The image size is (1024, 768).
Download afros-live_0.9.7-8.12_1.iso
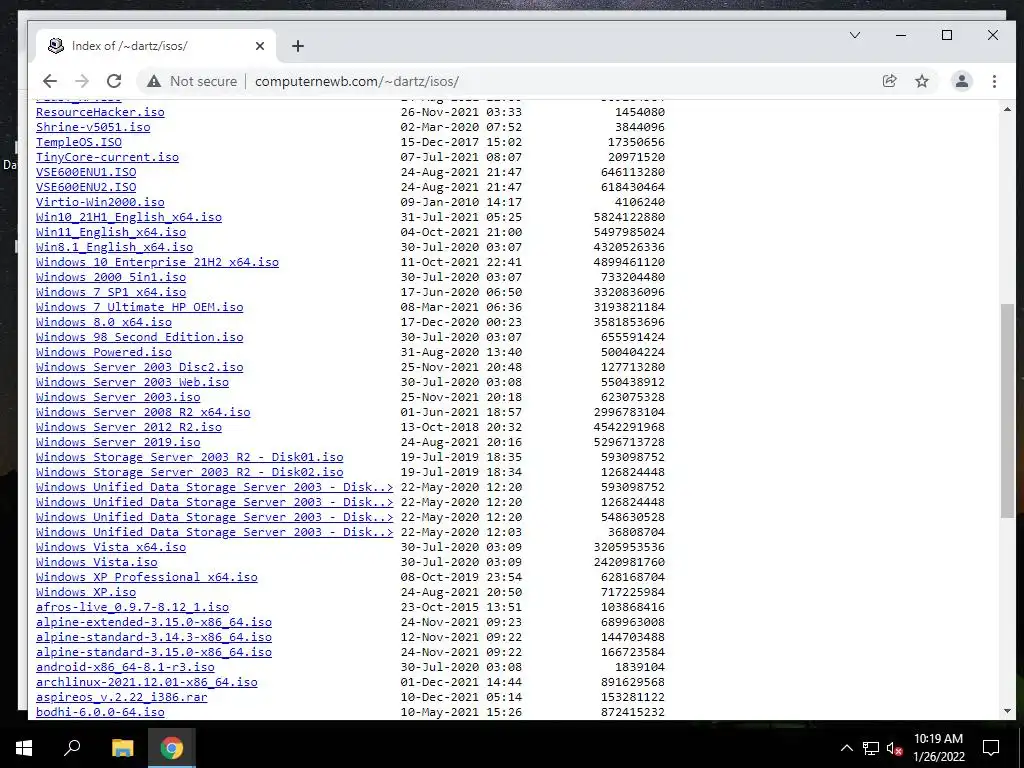[x=132, y=607]
